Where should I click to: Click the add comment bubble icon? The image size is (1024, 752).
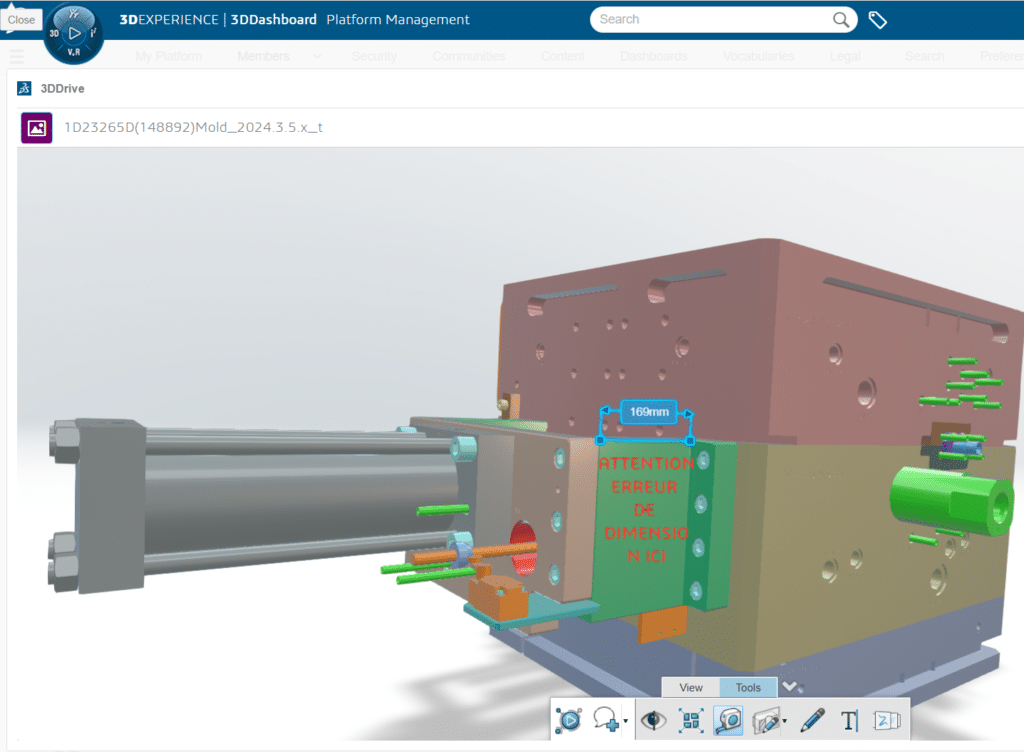point(605,719)
